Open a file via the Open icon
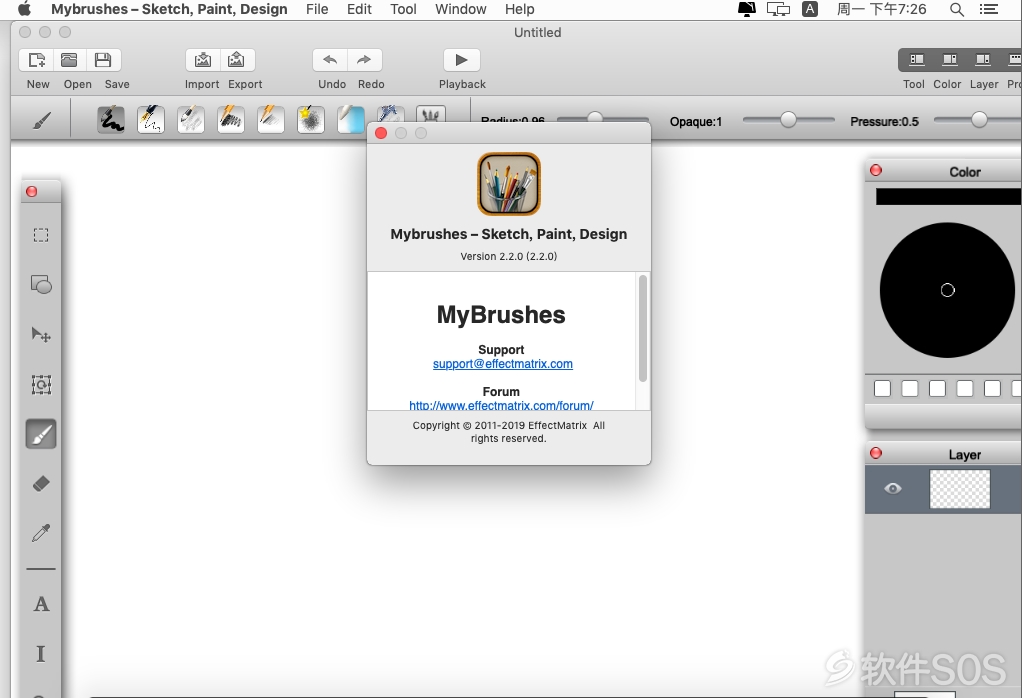The image size is (1022, 698). [x=69, y=60]
